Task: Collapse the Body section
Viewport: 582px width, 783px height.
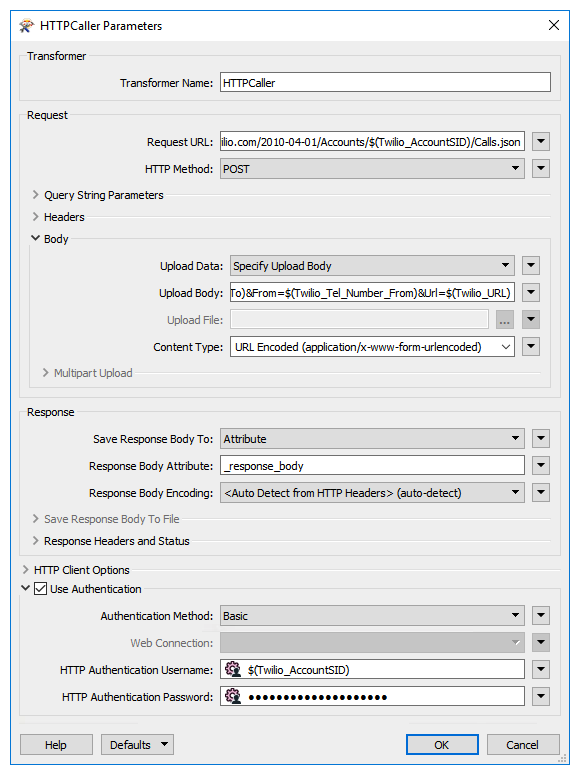Action: 35,238
